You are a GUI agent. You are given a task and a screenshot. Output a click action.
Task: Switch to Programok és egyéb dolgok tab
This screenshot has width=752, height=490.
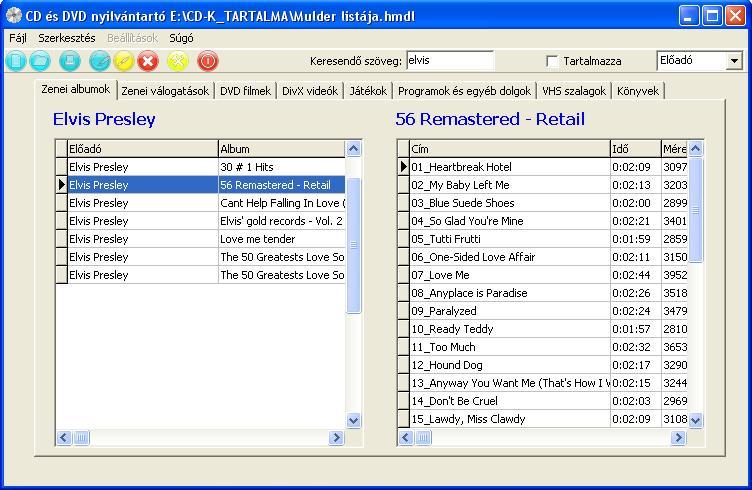pos(464,91)
